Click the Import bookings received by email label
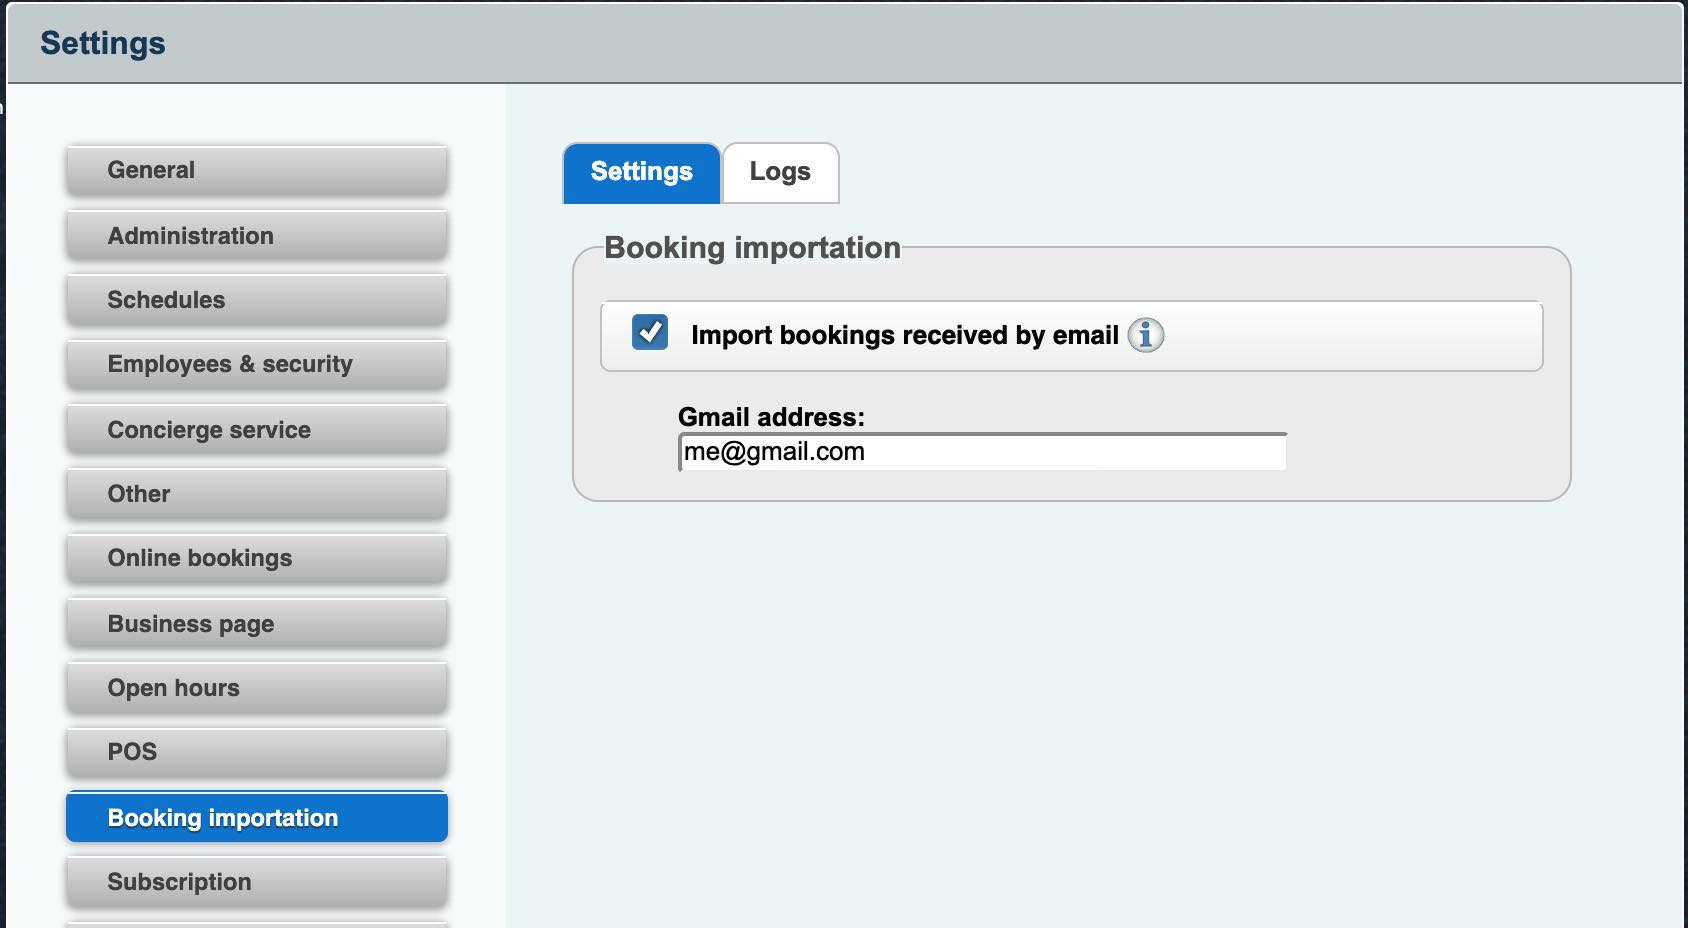This screenshot has height=928, width=1688. point(905,335)
